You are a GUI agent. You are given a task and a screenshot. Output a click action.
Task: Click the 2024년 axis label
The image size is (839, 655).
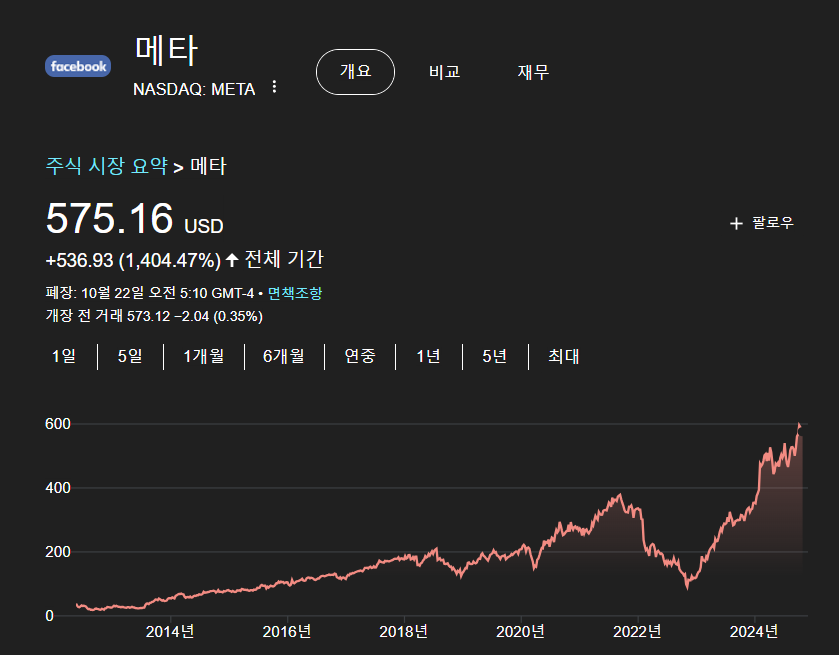click(x=754, y=632)
